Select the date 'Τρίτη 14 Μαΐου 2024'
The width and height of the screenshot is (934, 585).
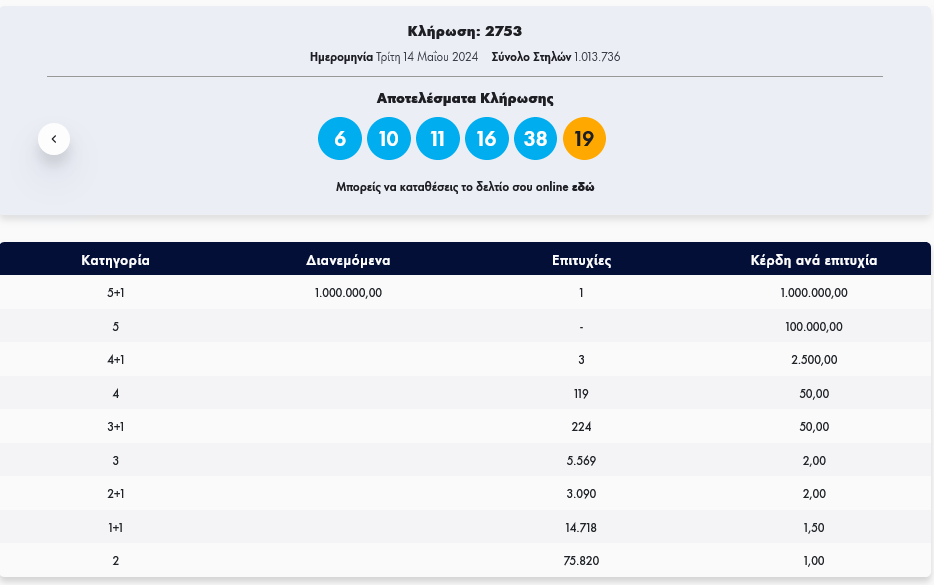point(427,57)
